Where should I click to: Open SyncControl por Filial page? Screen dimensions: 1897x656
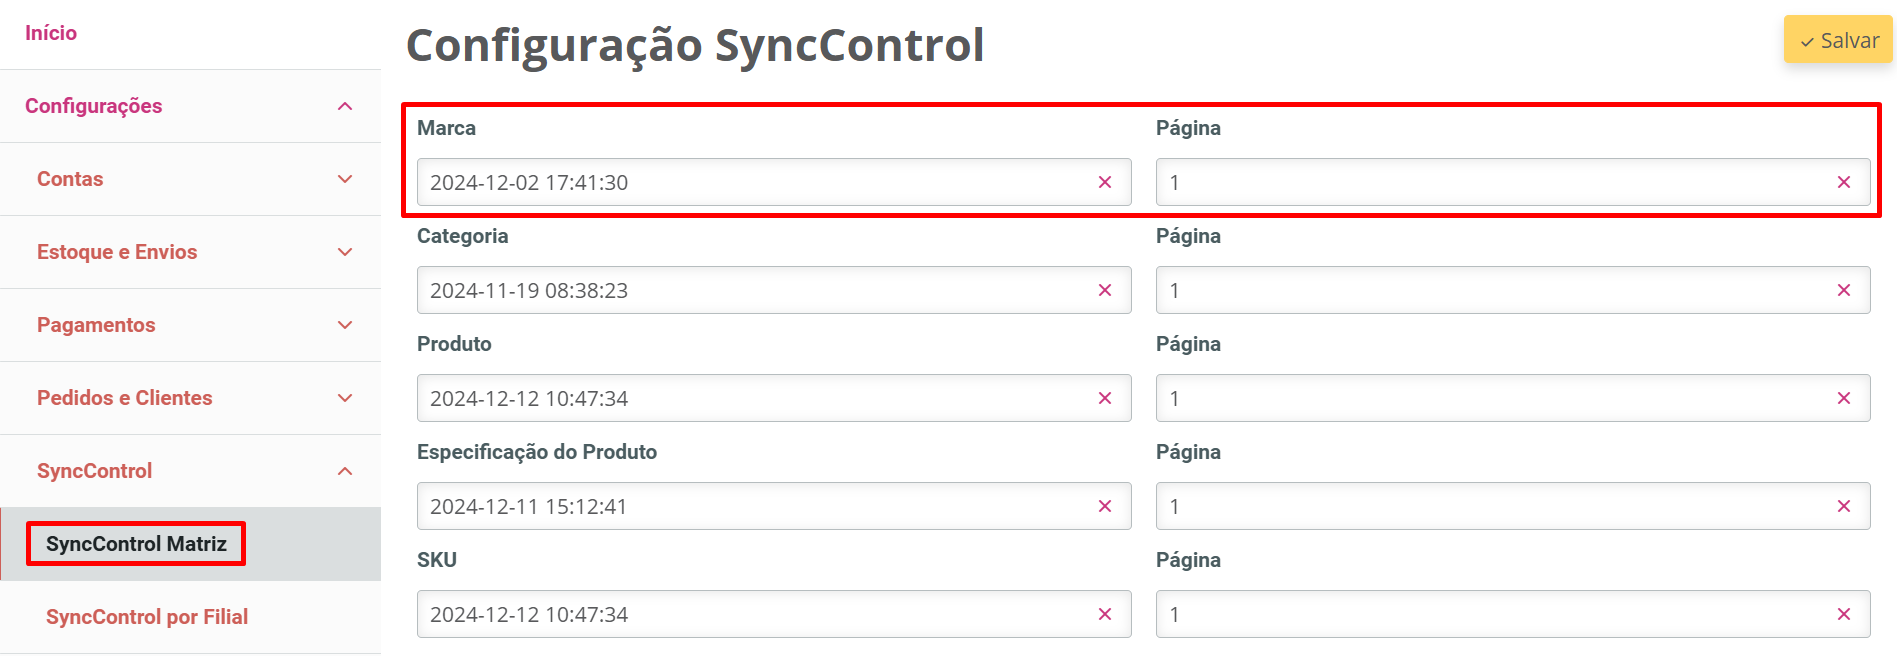[147, 617]
